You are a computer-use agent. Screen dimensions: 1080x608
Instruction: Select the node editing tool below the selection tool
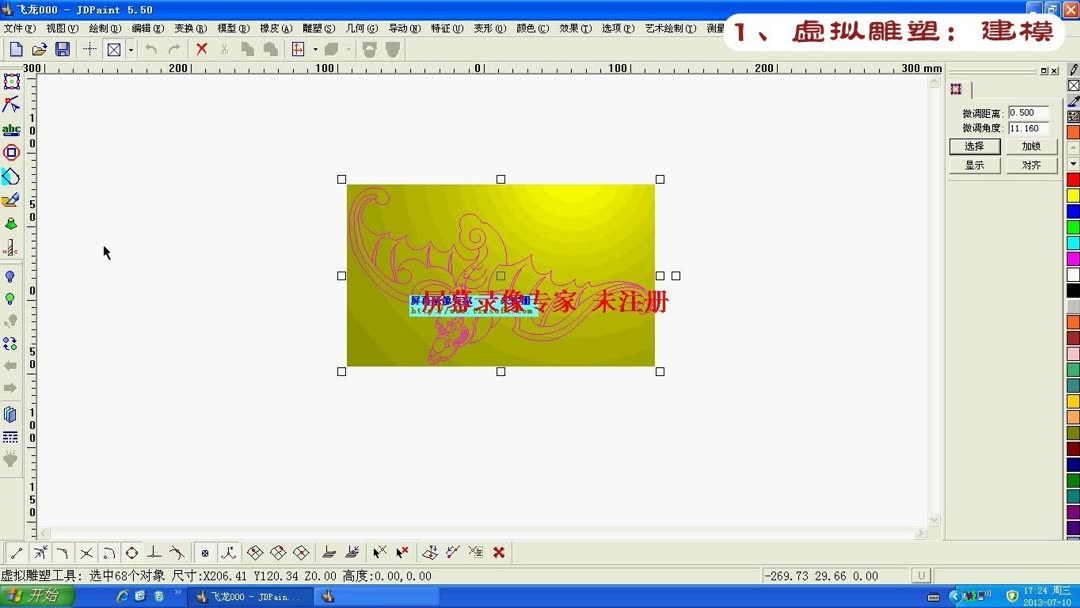(x=12, y=105)
